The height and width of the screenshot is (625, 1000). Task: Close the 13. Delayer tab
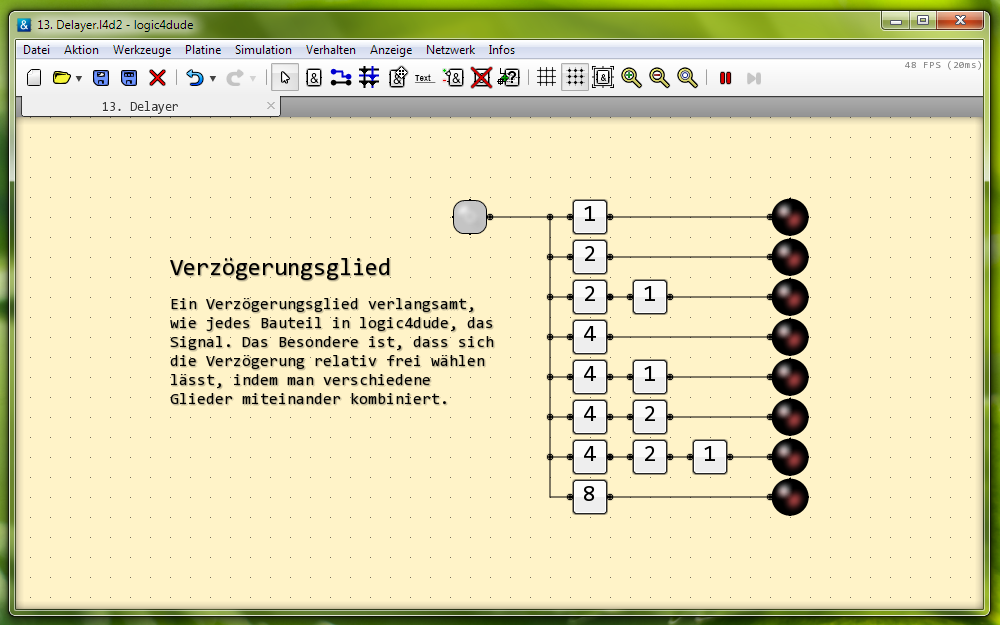[x=270, y=106]
